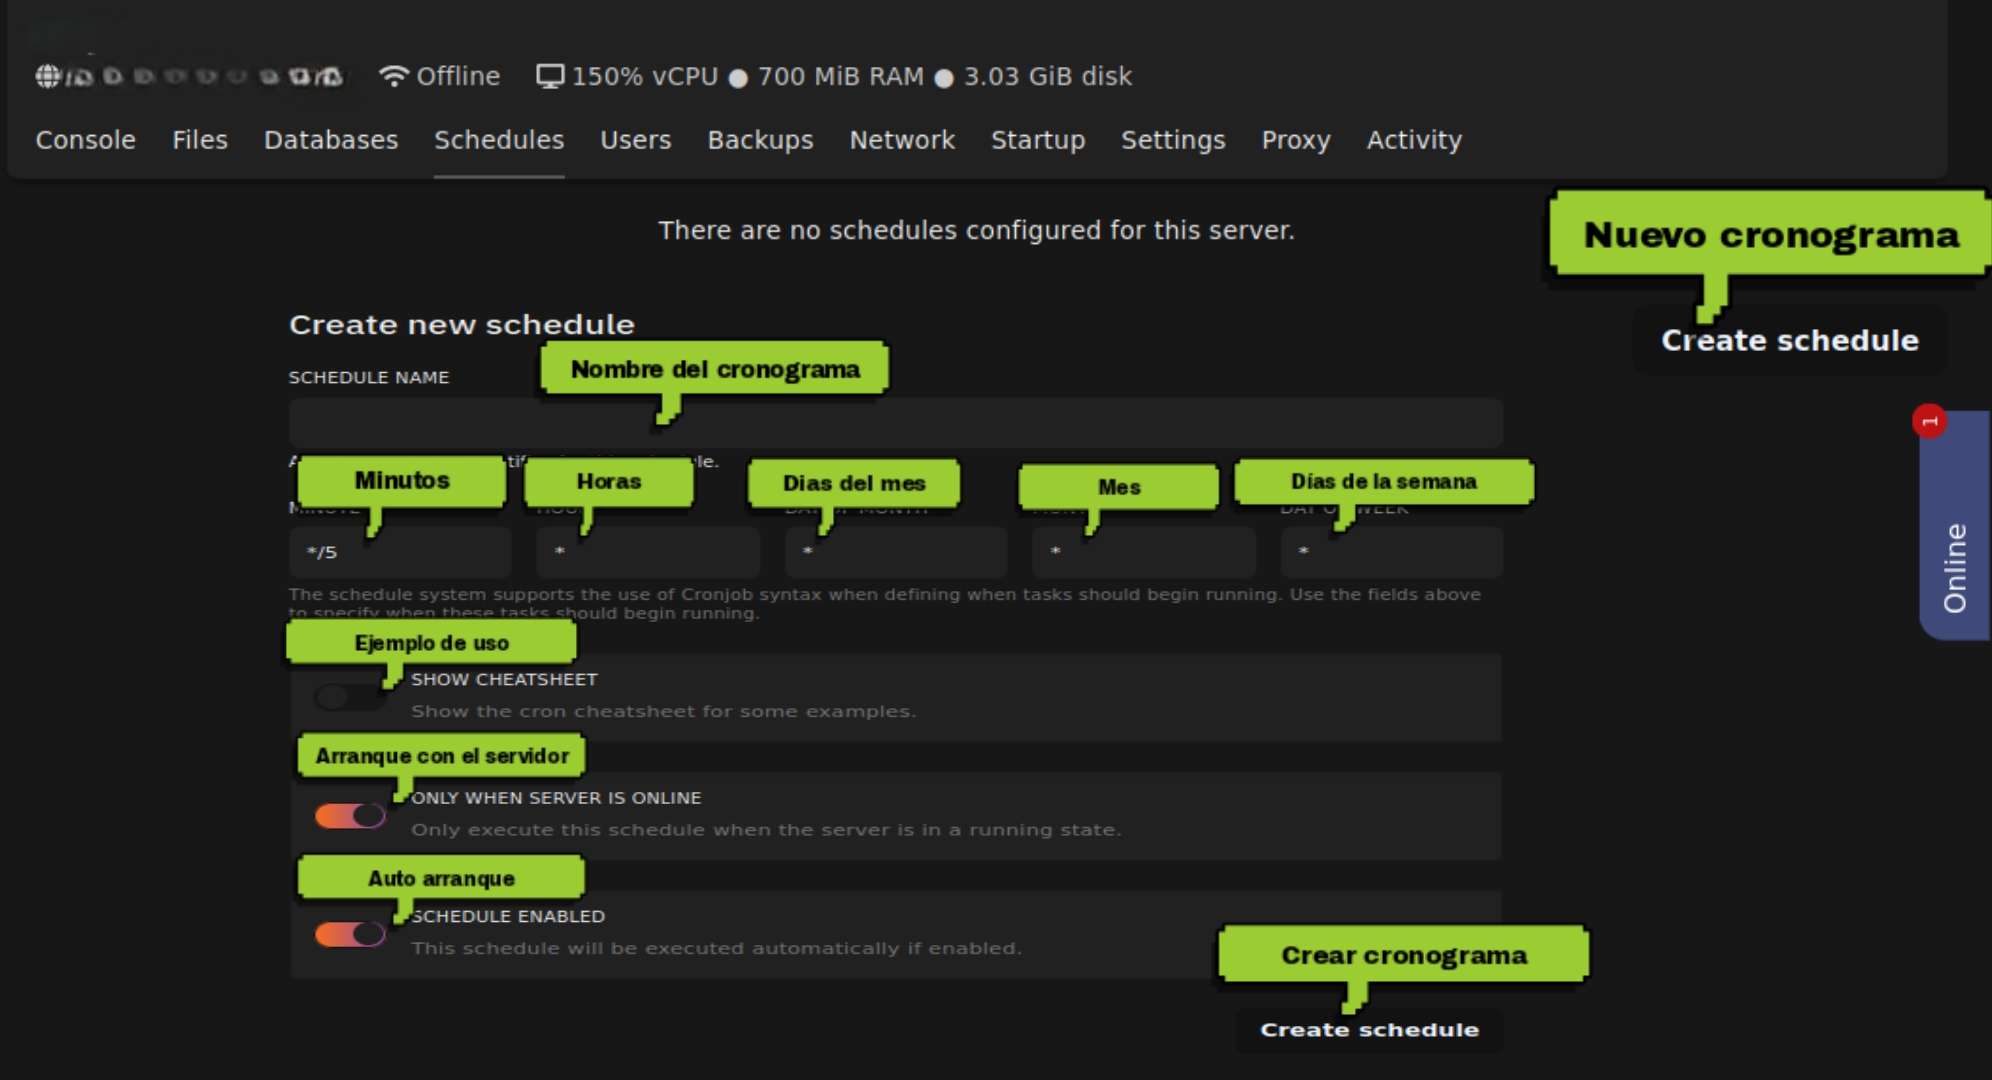Click the red notification badge on the Online tab
Screen dimensions: 1992x1080
coord(1929,421)
